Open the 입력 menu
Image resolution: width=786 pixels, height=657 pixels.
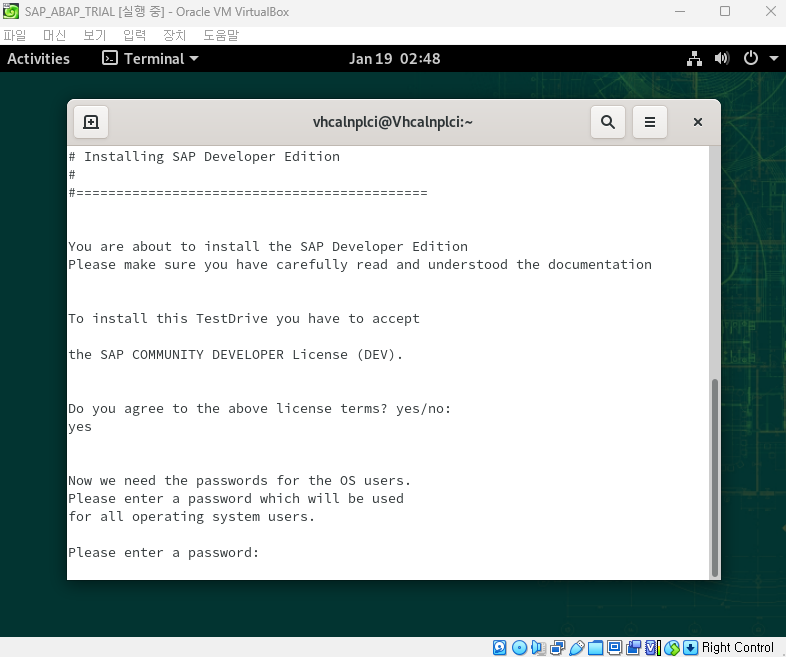(x=134, y=35)
